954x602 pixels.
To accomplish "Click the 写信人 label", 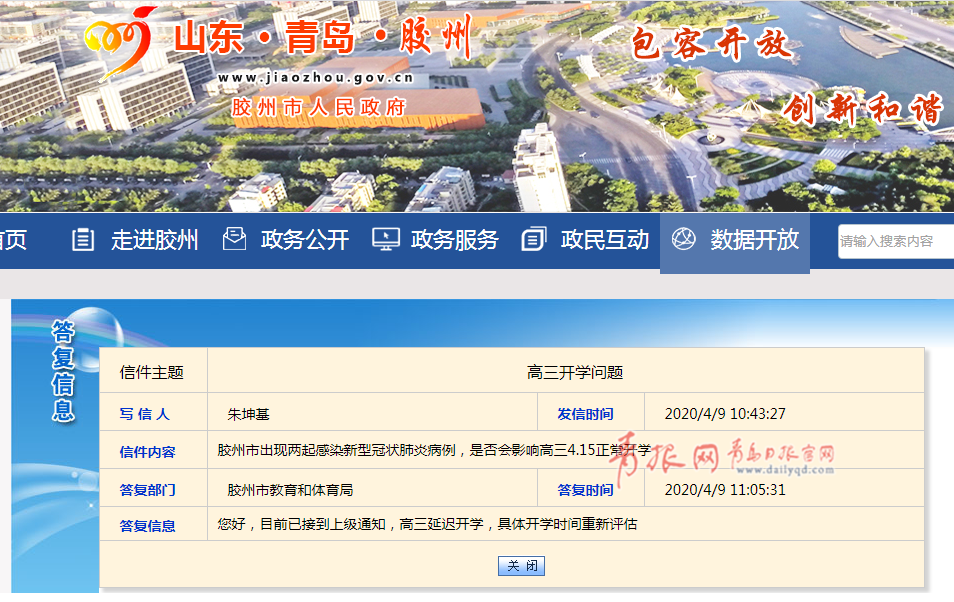I will tap(144, 415).
